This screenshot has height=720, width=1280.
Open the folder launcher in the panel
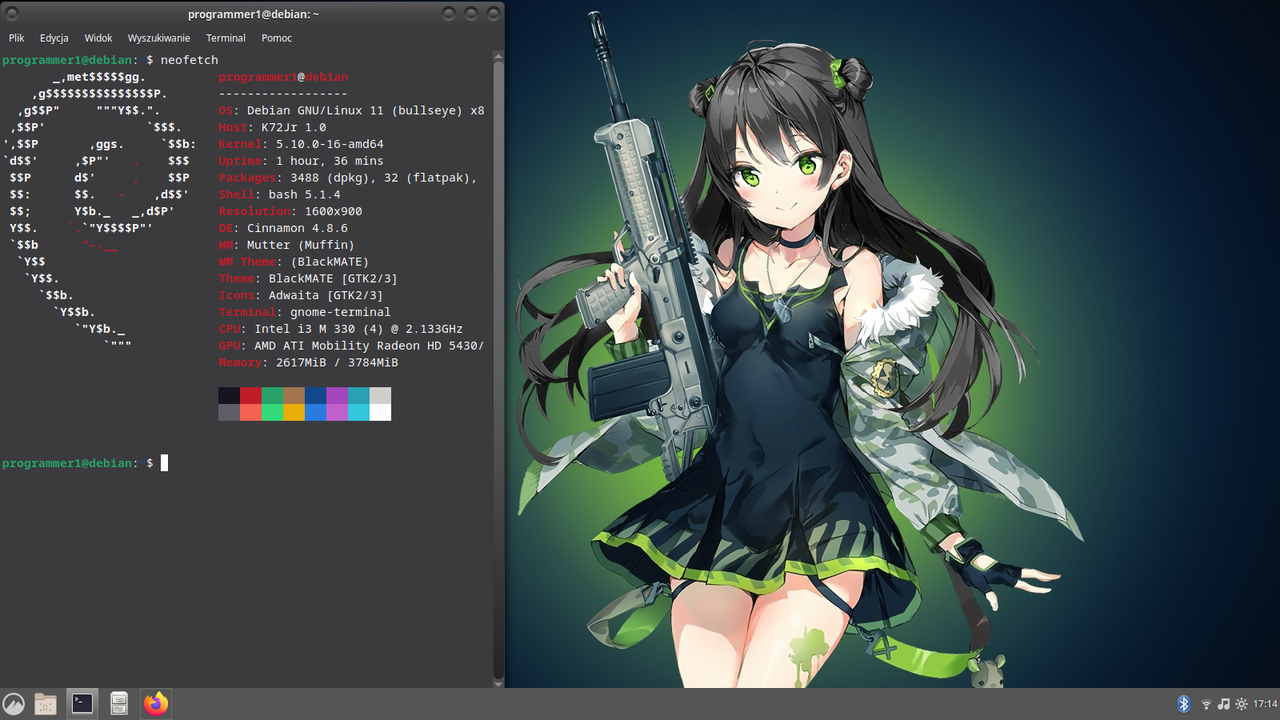coord(45,704)
